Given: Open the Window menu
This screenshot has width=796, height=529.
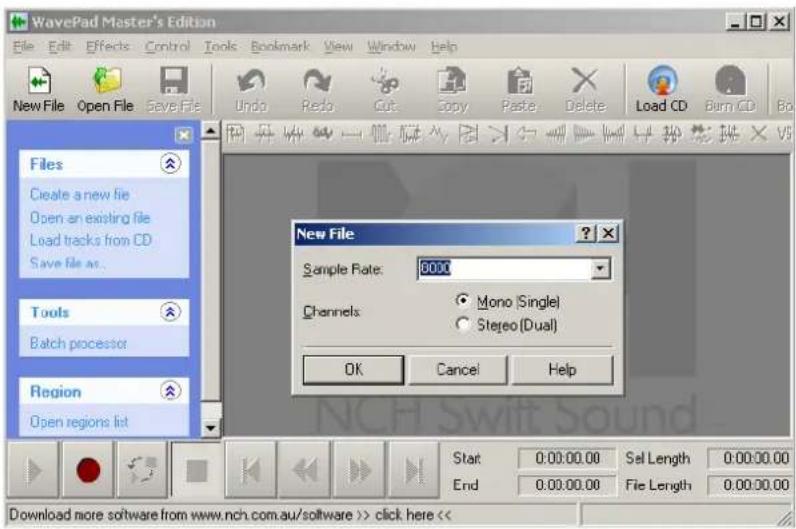Looking at the screenshot, I should pos(391,47).
